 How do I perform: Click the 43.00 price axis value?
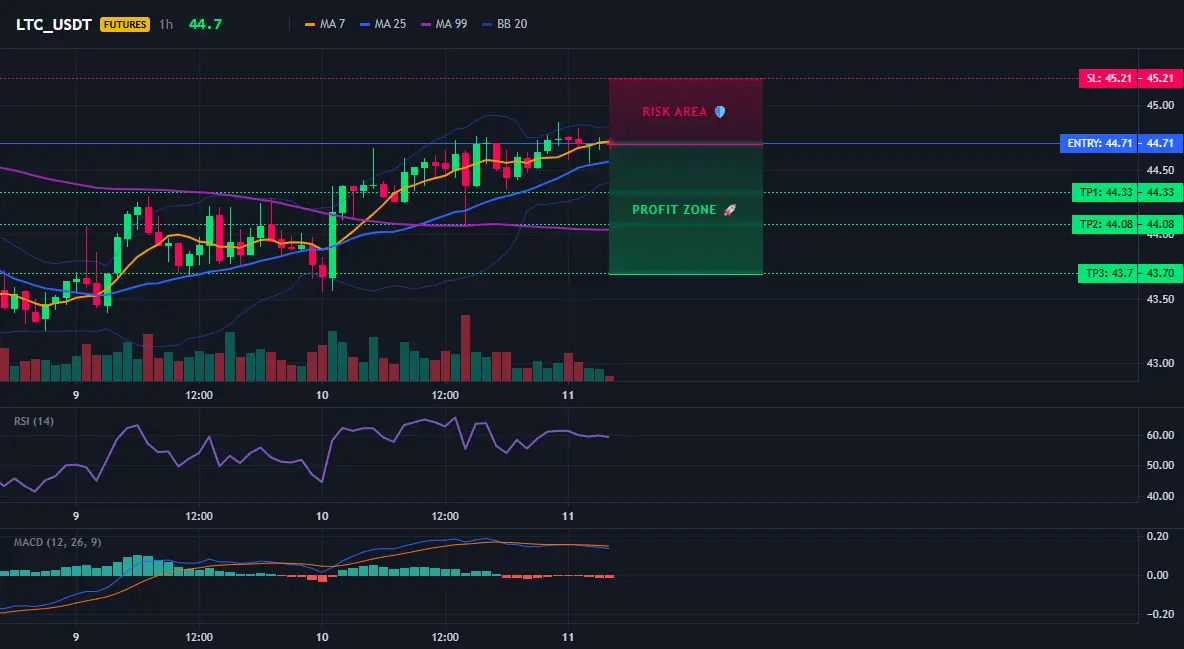[1161, 363]
